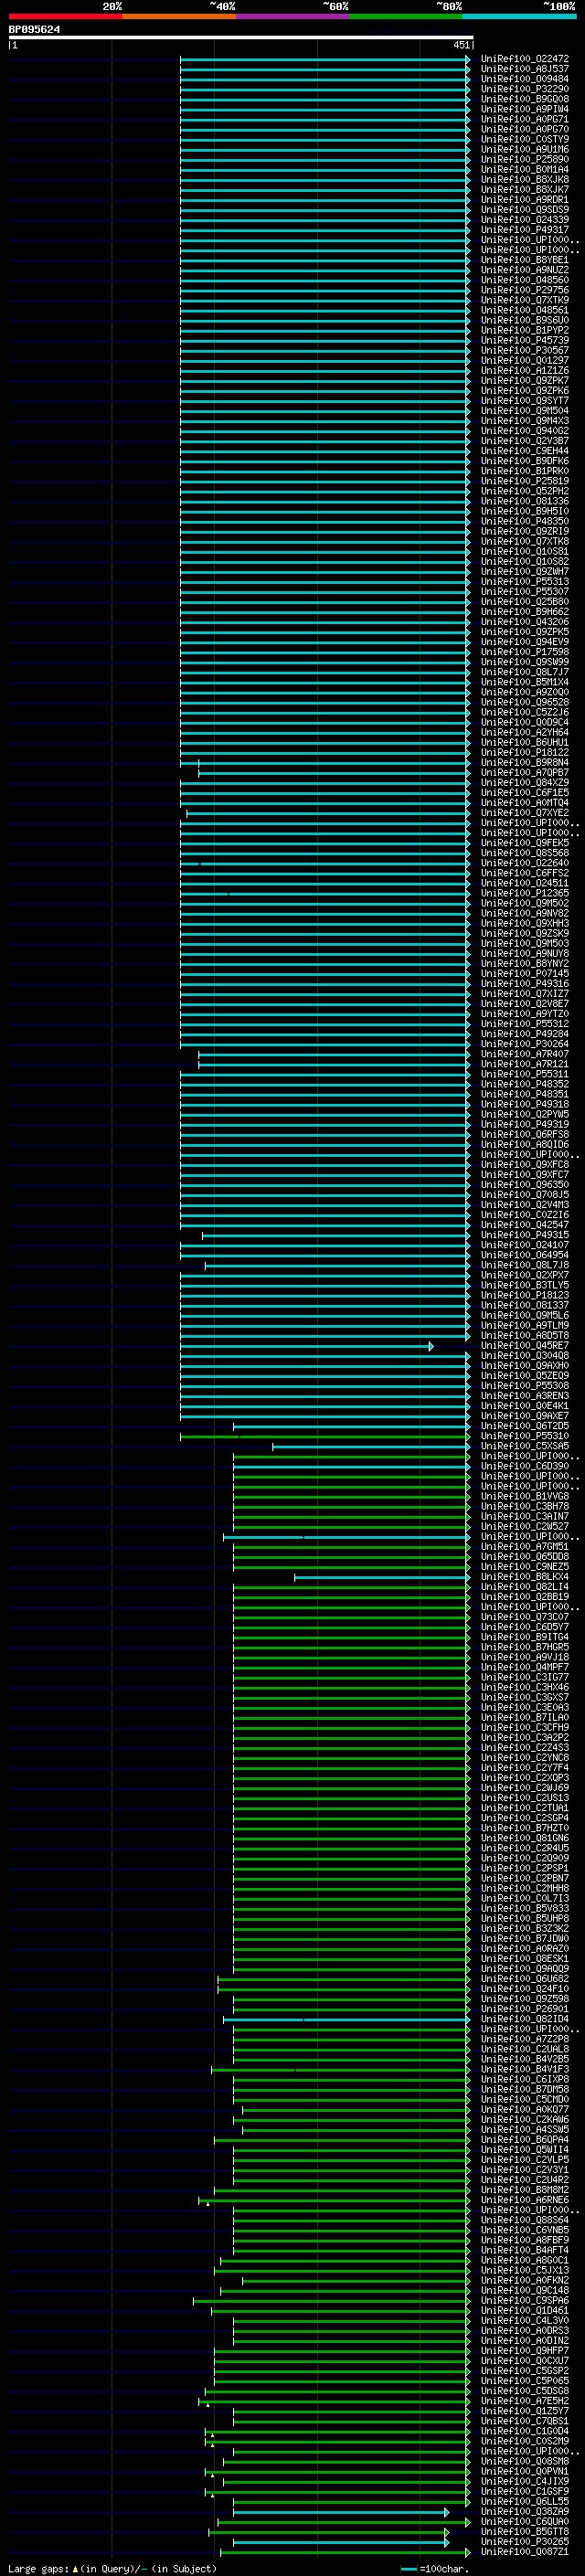Select hit label UniRef100_A0PG71
The height and width of the screenshot is (2576, 585).
coord(525,119)
